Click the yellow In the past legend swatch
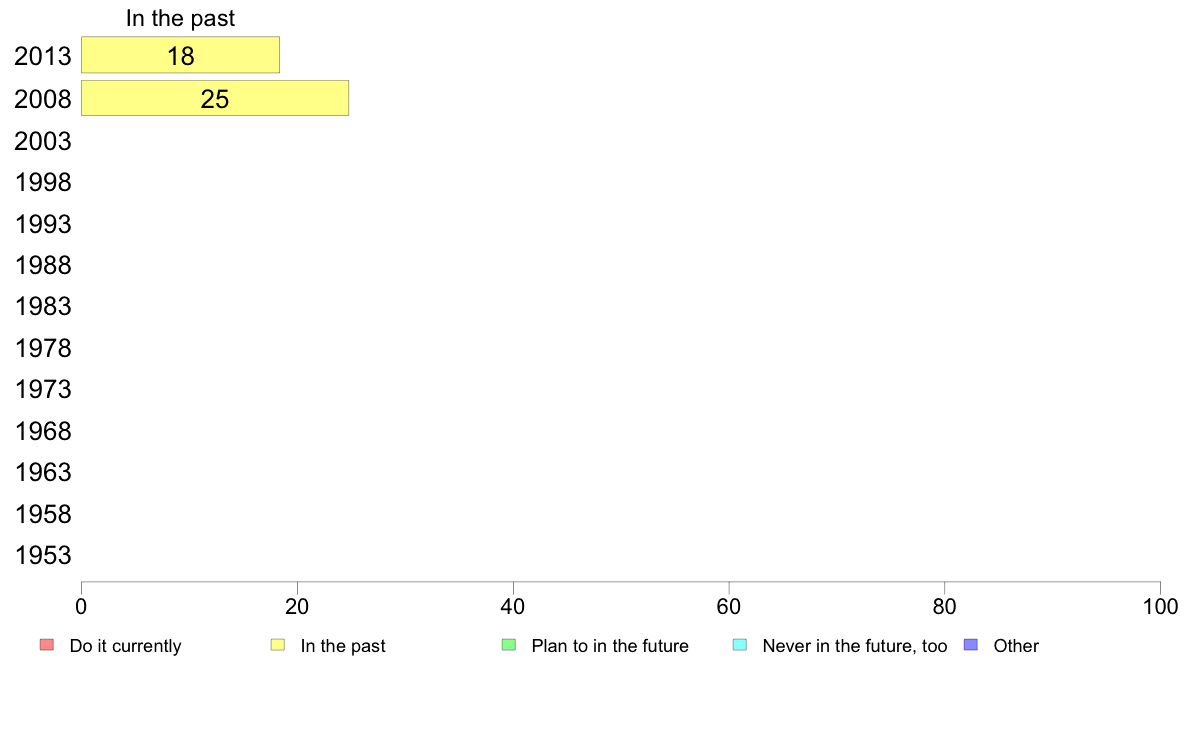Image resolution: width=1188 pixels, height=736 pixels. (x=278, y=645)
